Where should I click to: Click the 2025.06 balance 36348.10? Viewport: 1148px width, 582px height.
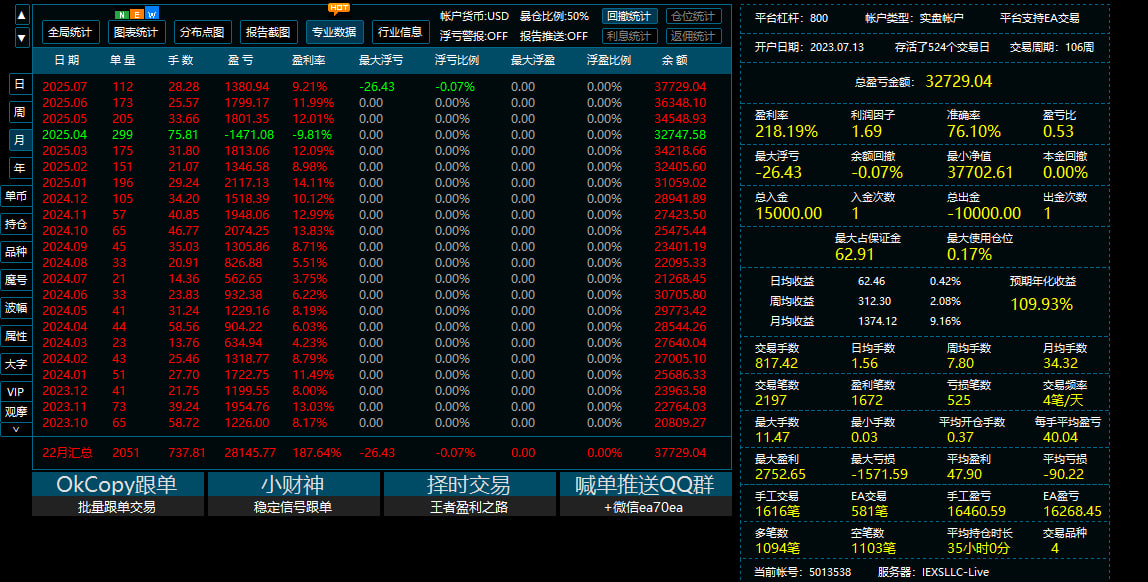point(680,102)
